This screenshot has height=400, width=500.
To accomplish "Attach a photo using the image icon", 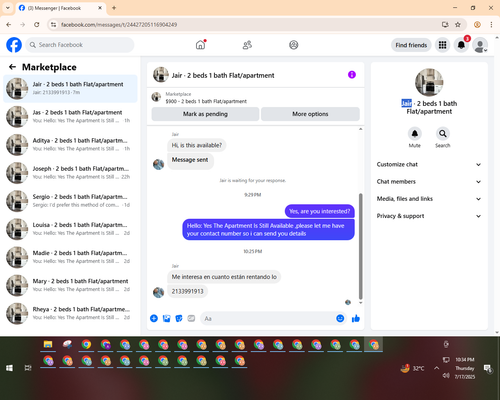I will coord(166,318).
